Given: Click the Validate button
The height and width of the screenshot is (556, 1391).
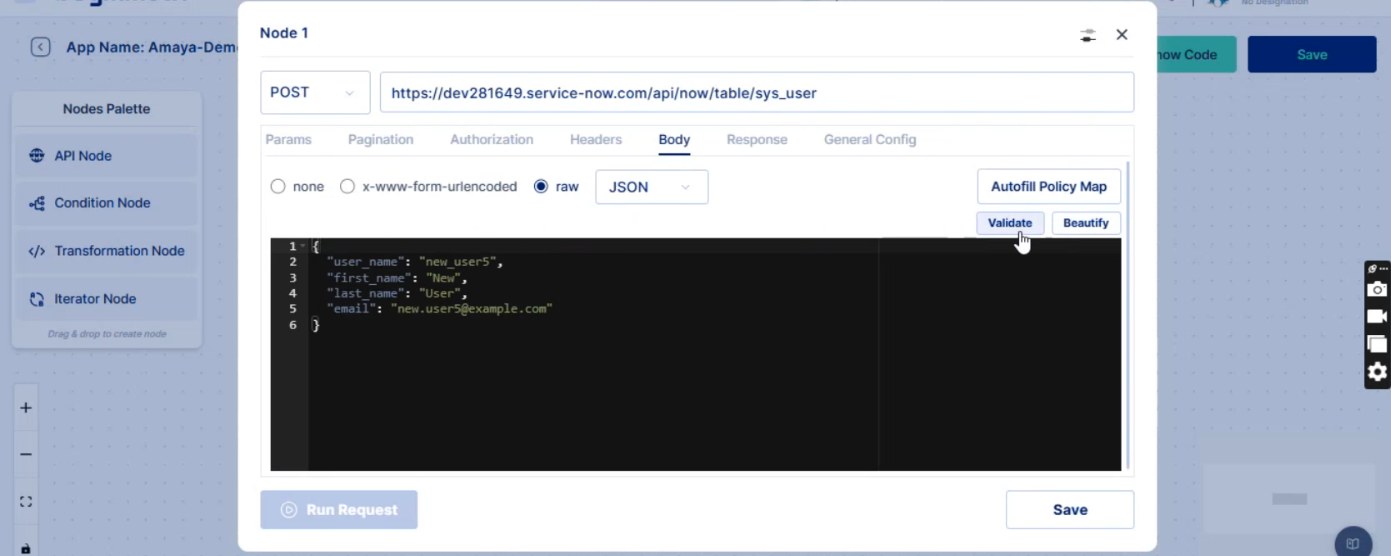Looking at the screenshot, I should point(1010,223).
